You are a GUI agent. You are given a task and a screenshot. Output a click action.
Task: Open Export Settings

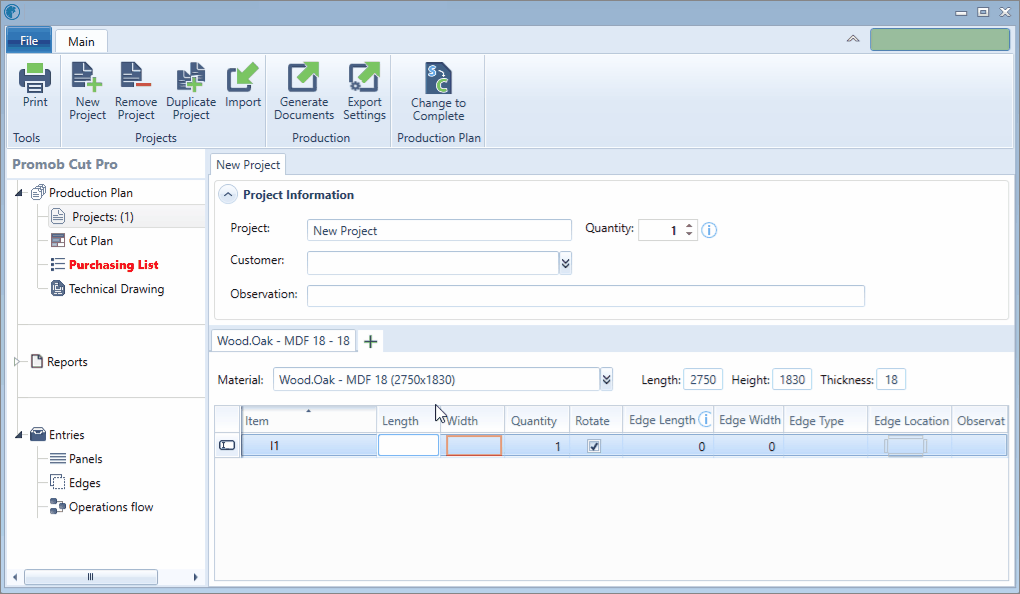[364, 78]
